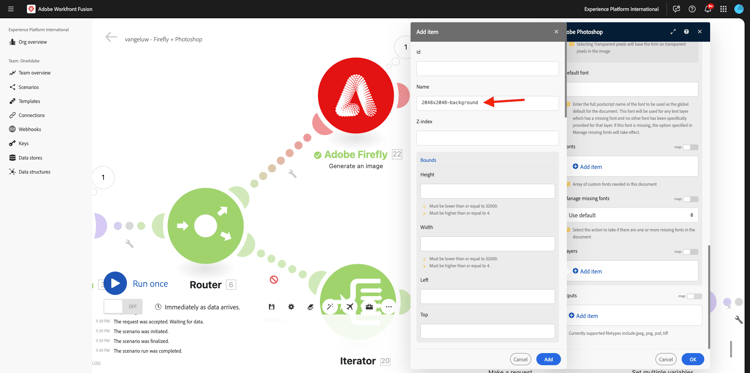The height and width of the screenshot is (373, 750).
Task: Toggle the map switch for Layers
Action: (690, 252)
